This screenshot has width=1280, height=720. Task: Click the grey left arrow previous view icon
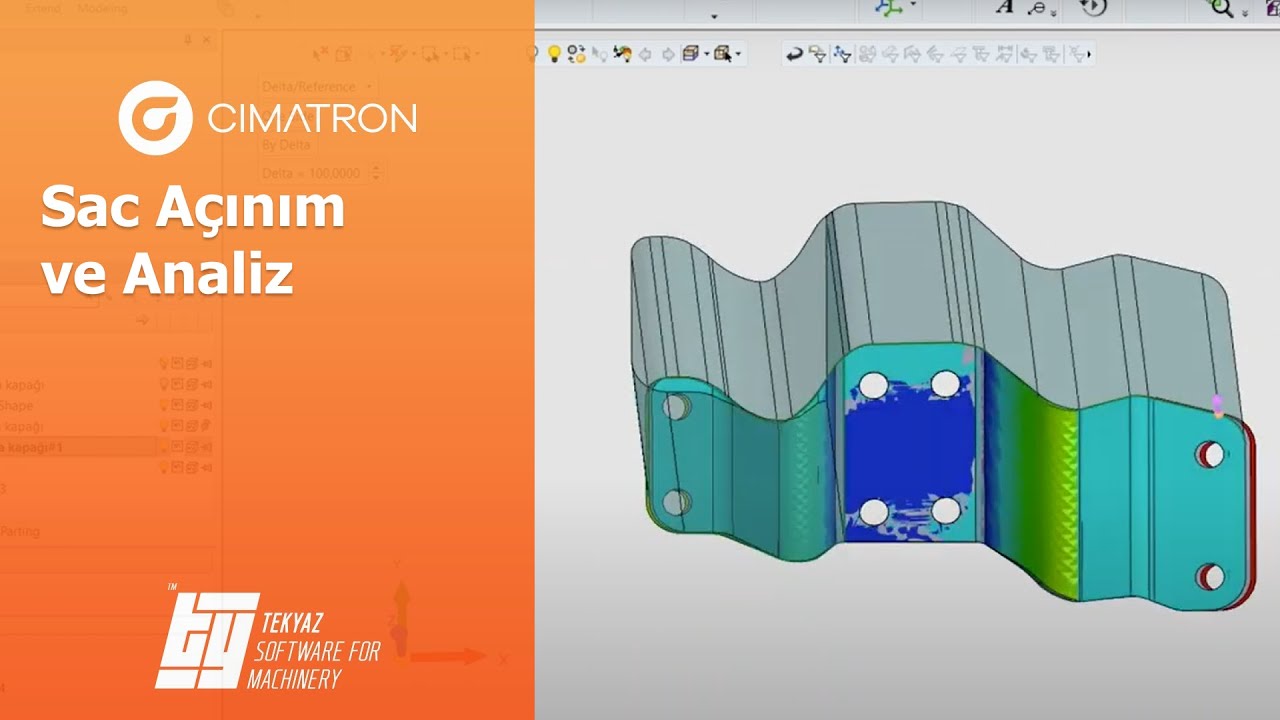click(645, 54)
